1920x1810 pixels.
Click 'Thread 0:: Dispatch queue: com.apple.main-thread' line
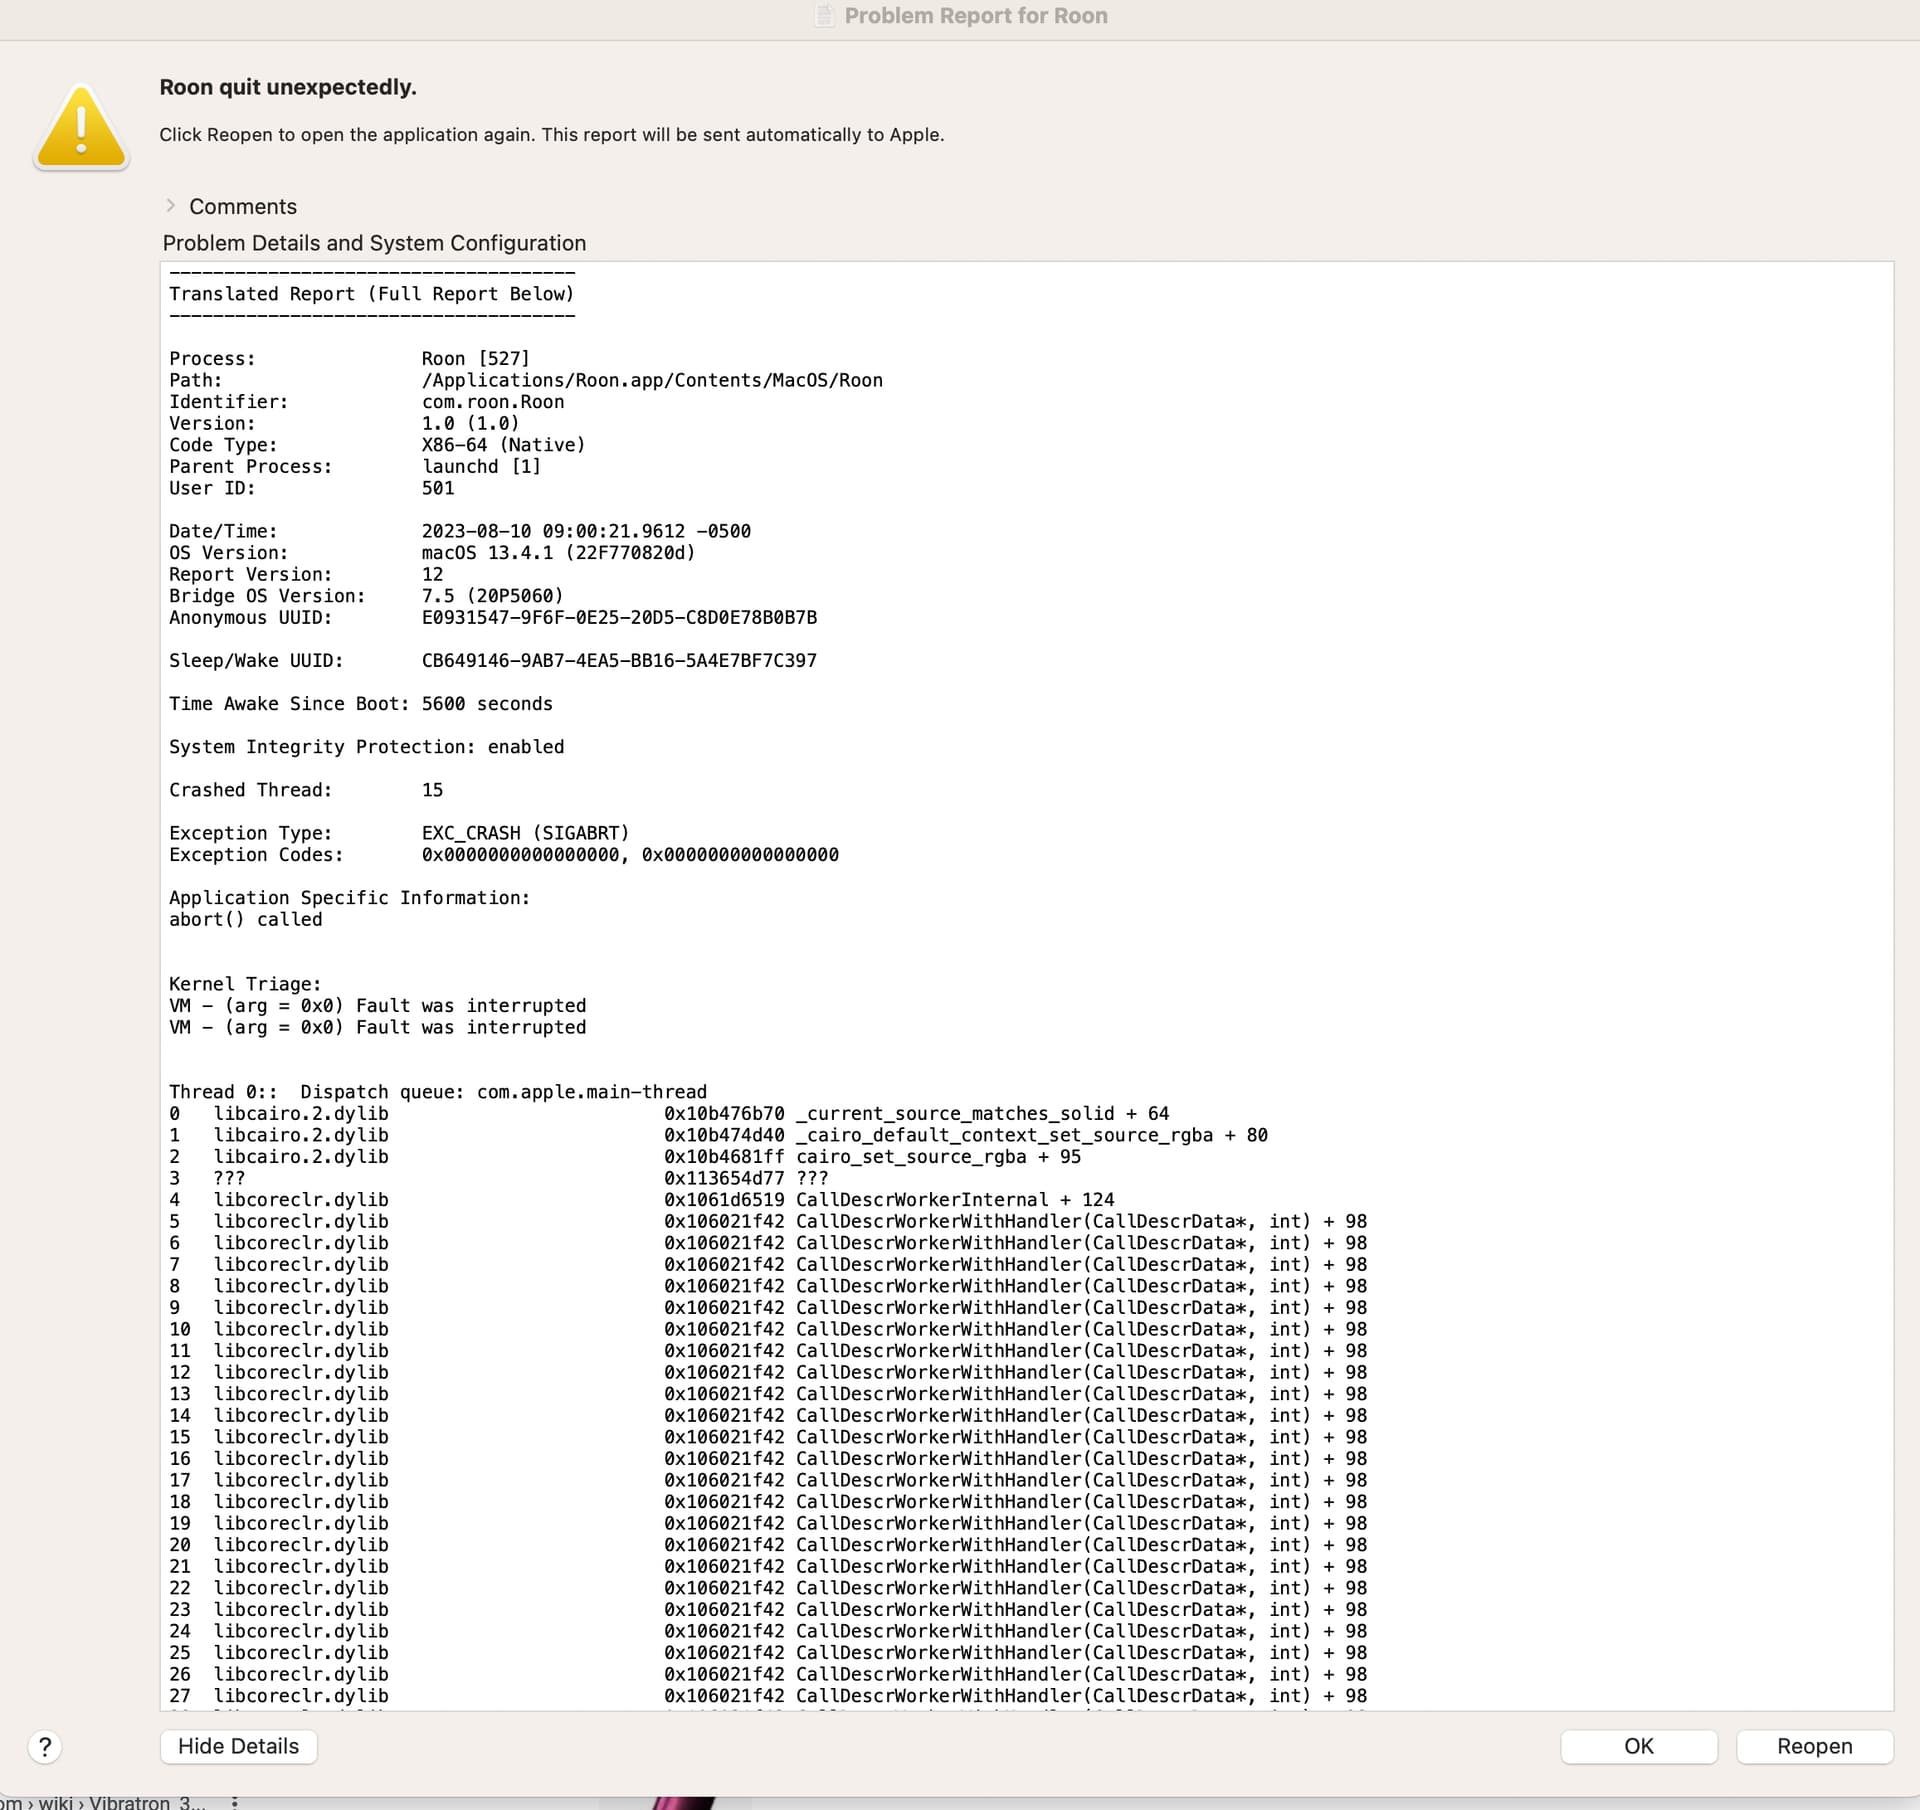(x=437, y=1091)
